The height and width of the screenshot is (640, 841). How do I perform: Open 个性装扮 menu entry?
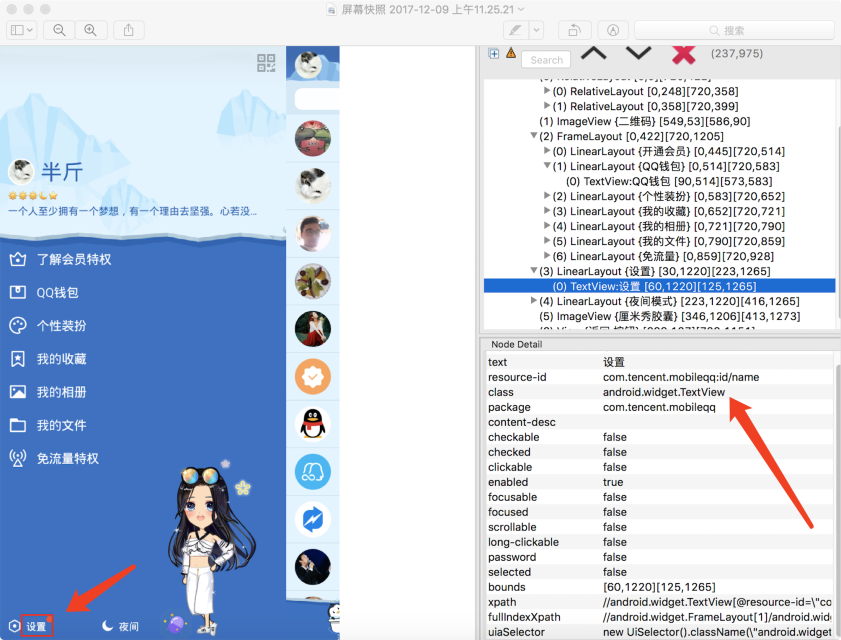61,326
